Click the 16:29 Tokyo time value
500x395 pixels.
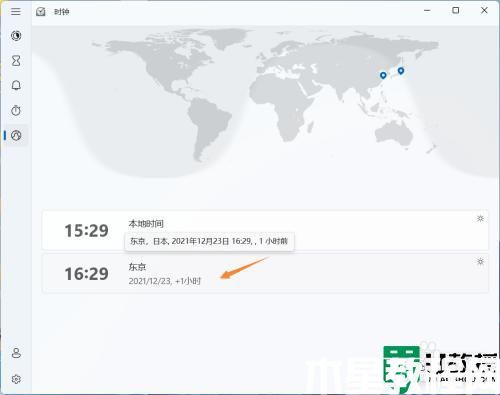86,274
